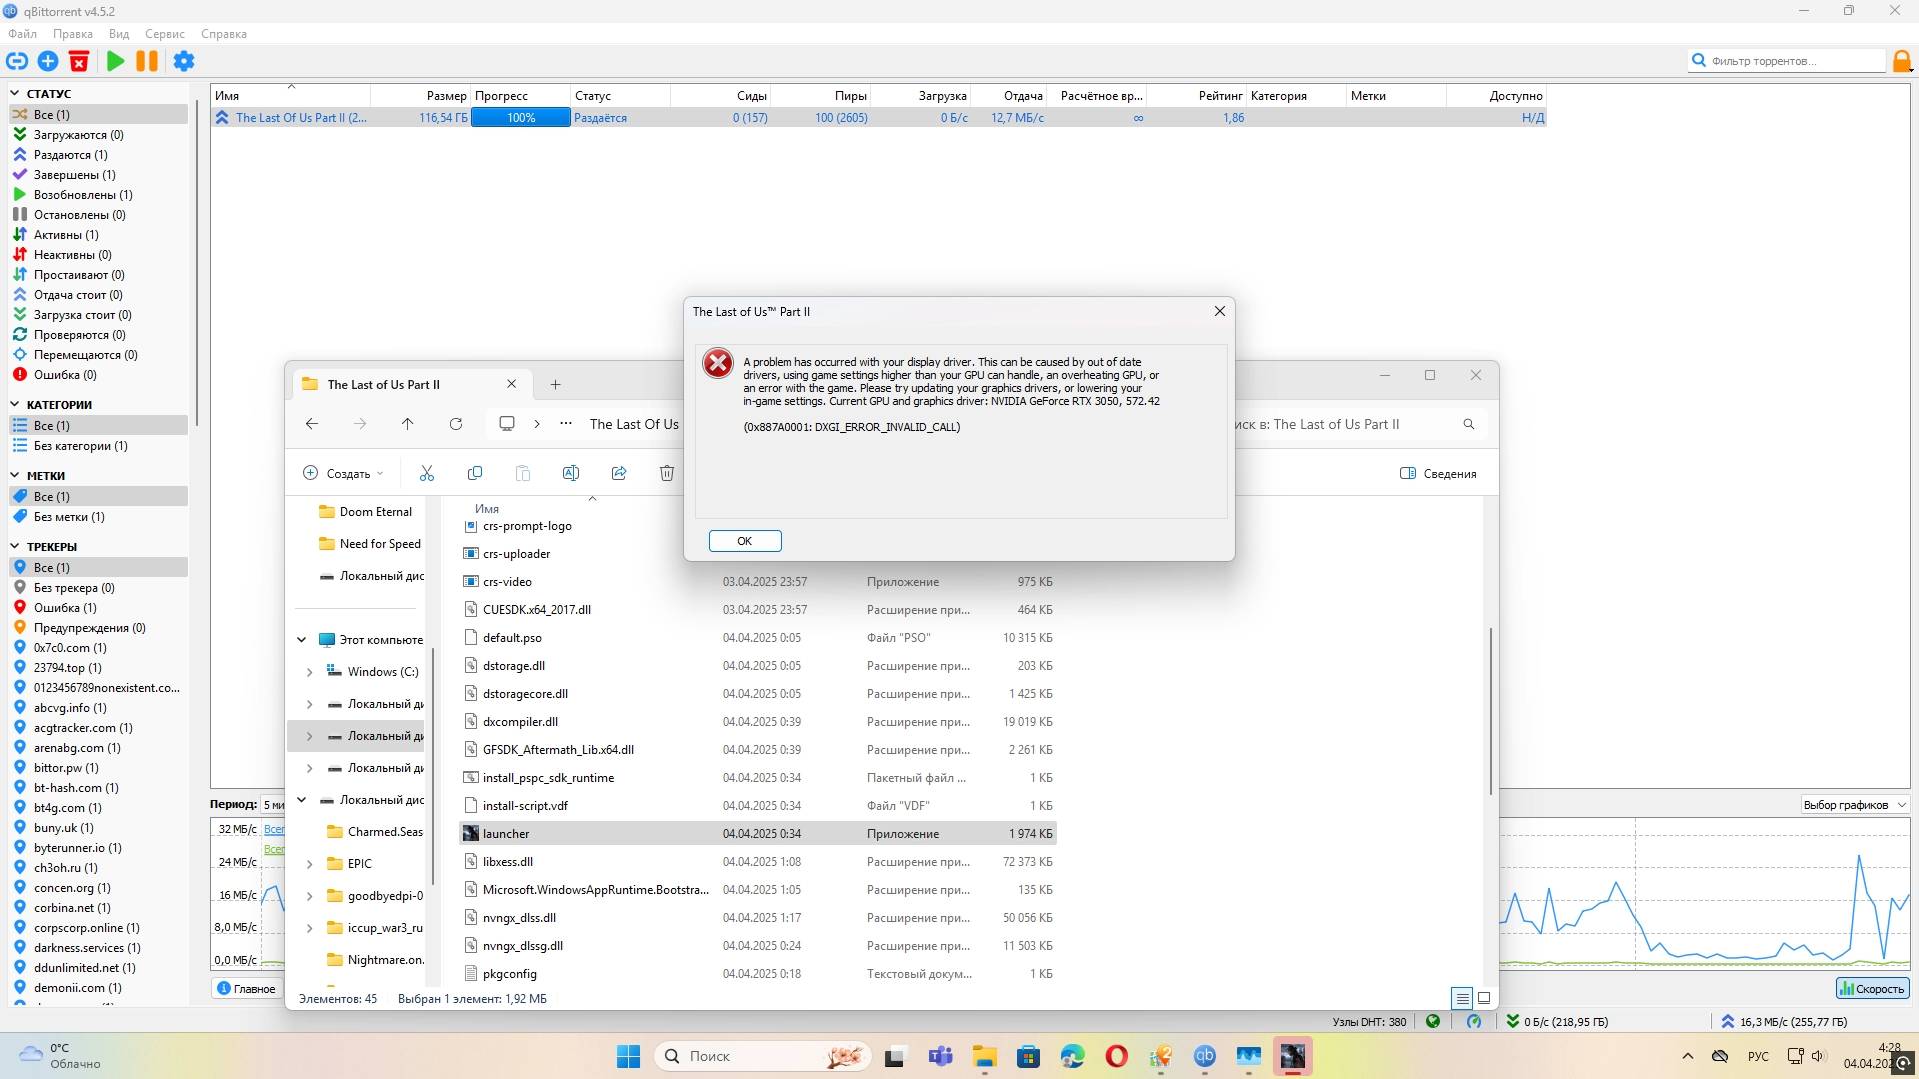Image resolution: width=1919 pixels, height=1079 pixels.
Task: Collapse the СТАТУС sidebar section
Action: 16,94
